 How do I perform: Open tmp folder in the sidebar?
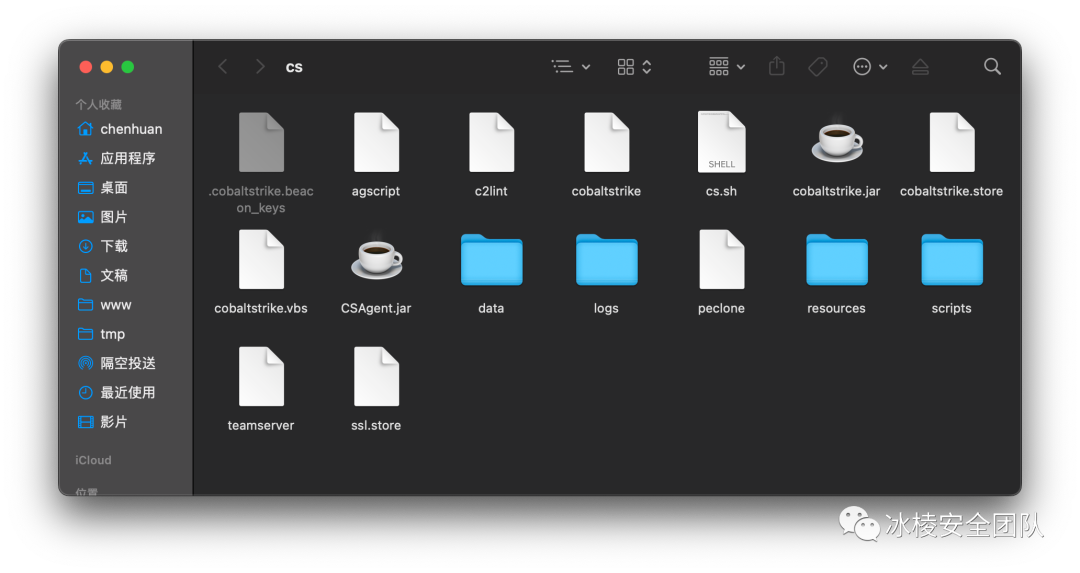click(x=101, y=334)
